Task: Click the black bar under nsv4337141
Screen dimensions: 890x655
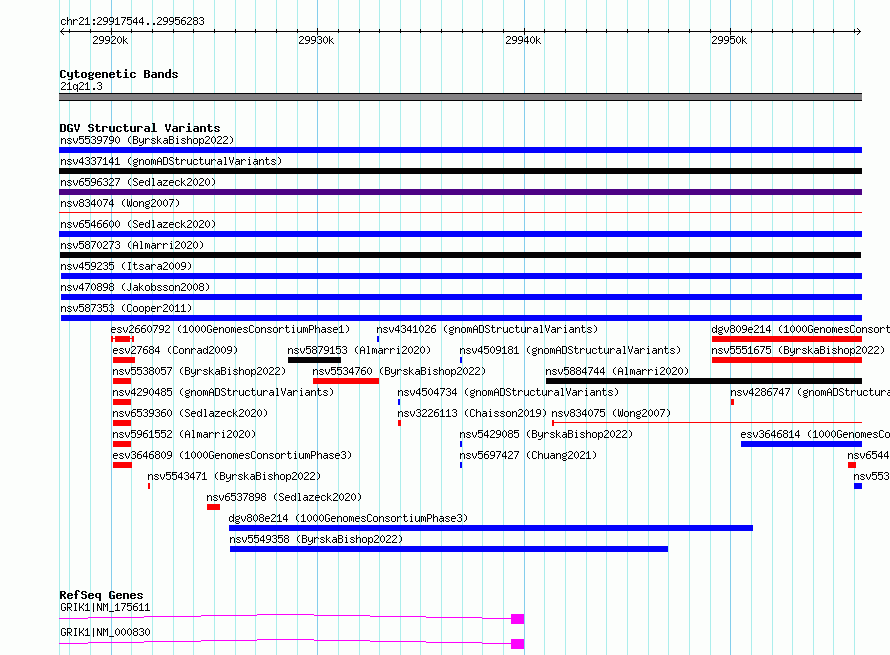Action: [460, 171]
